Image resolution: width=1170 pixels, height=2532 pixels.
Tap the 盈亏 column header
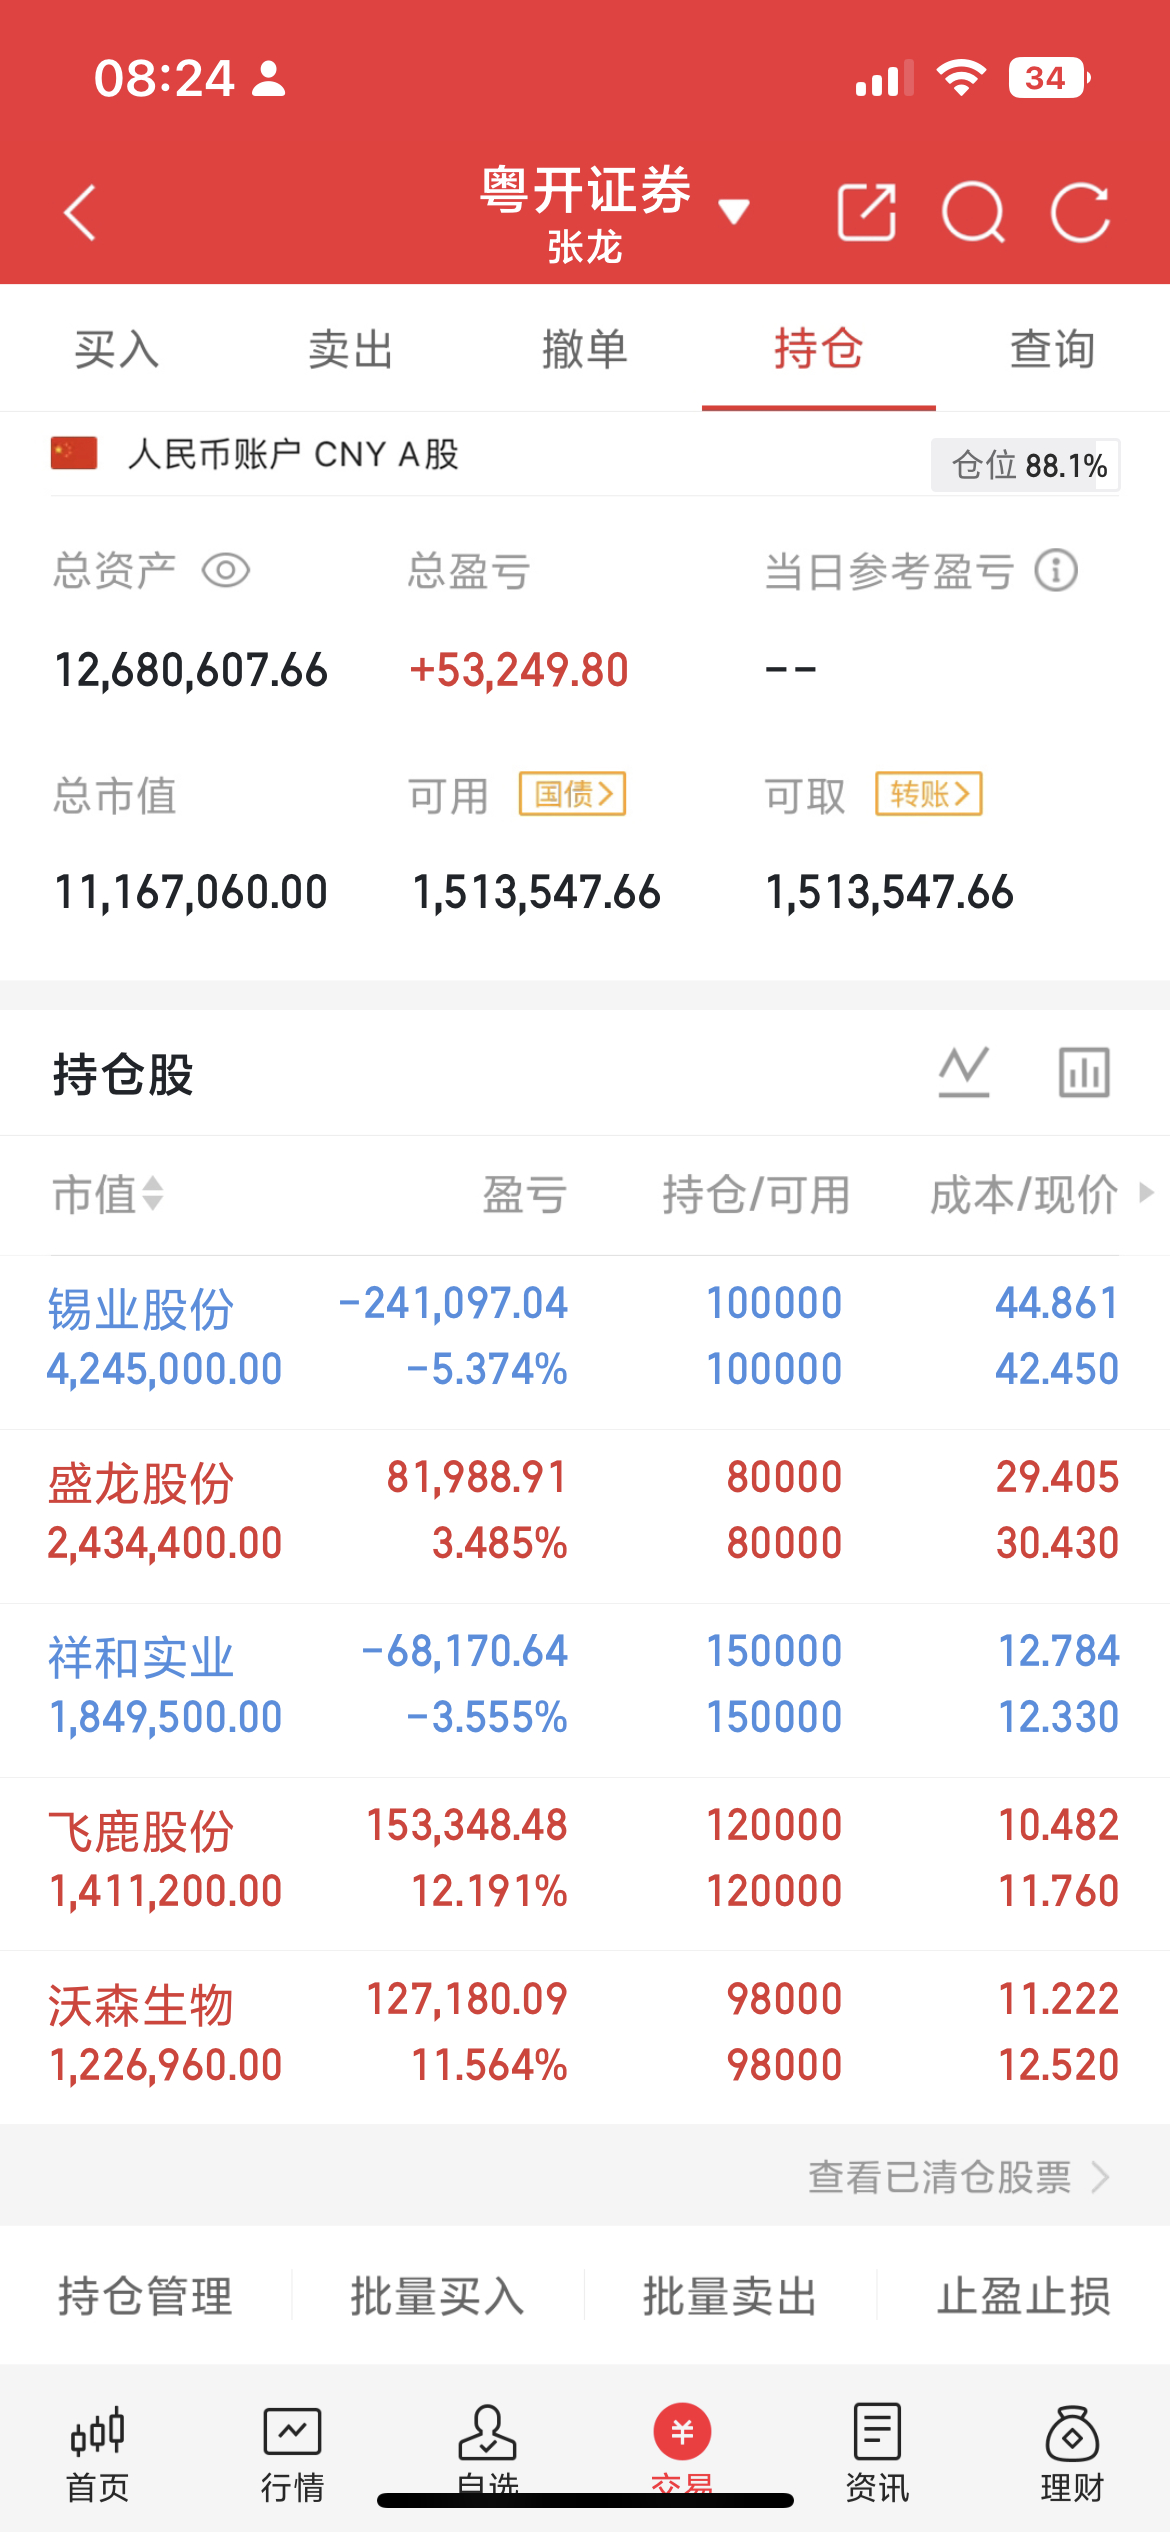point(525,1194)
